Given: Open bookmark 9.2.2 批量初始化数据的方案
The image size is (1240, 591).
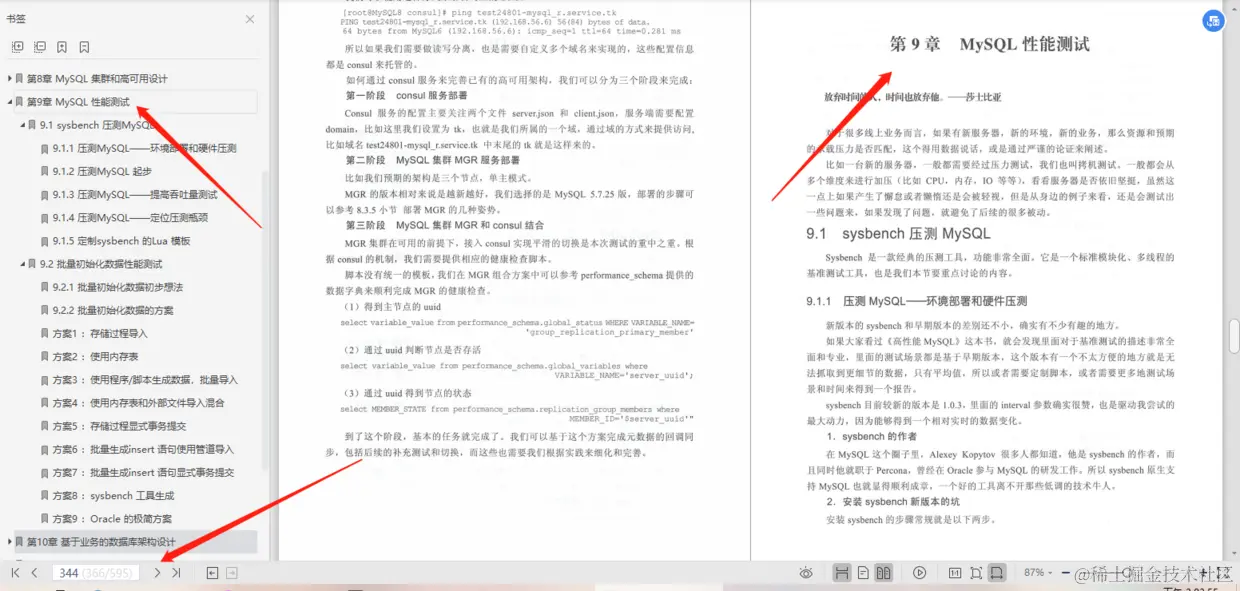Looking at the screenshot, I should 113,310.
